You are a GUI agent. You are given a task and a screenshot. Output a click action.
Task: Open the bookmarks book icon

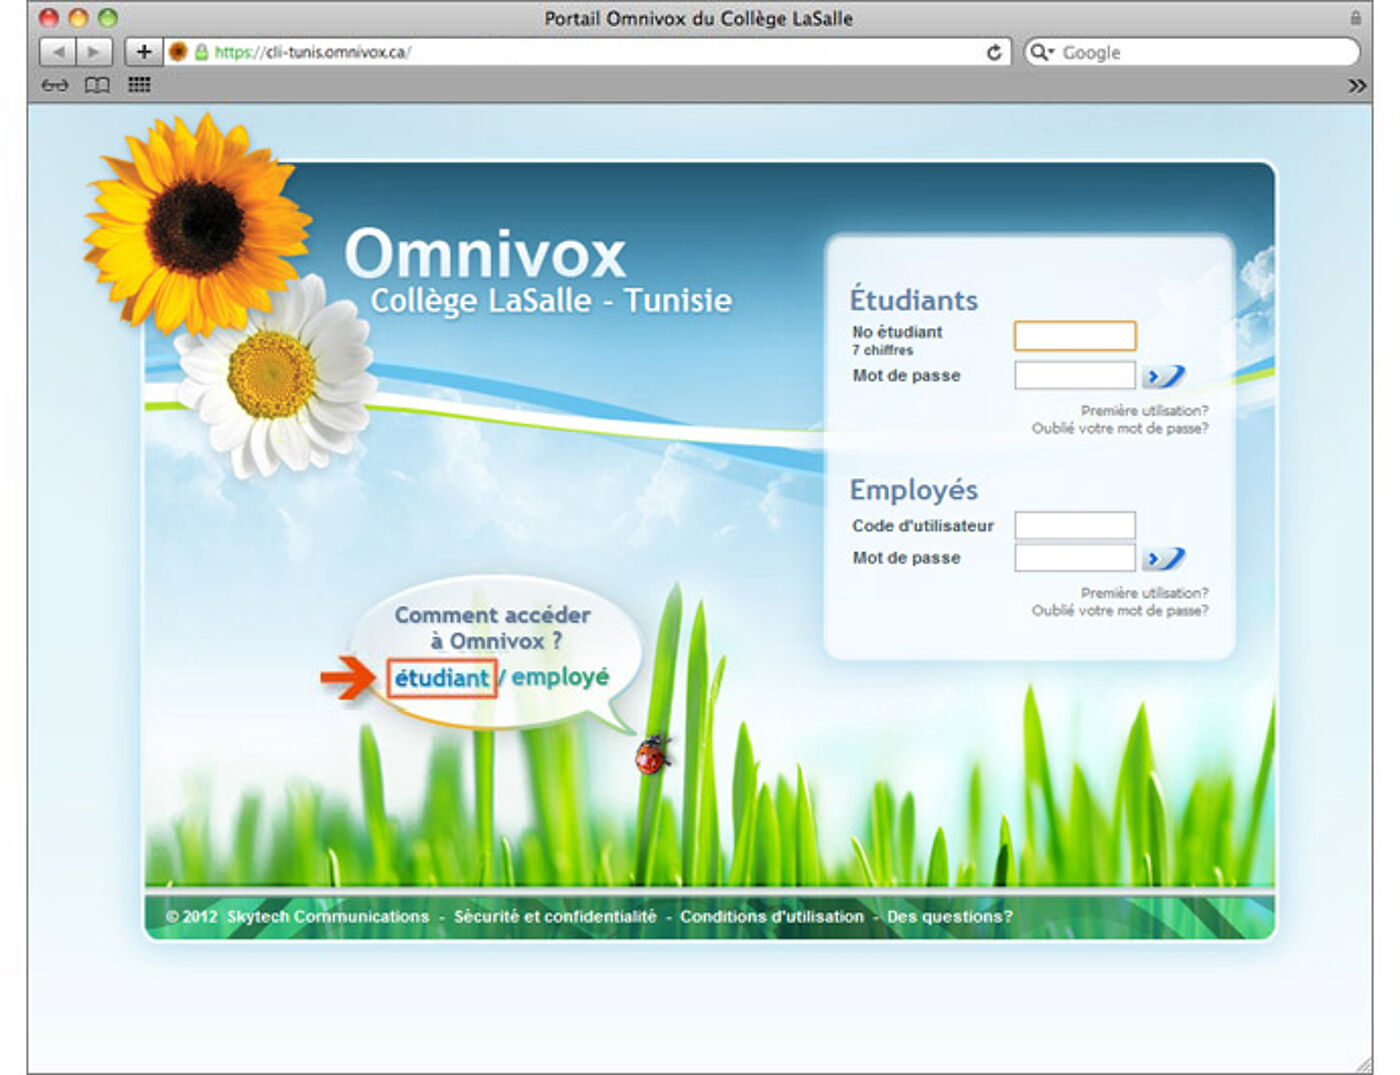tap(97, 86)
